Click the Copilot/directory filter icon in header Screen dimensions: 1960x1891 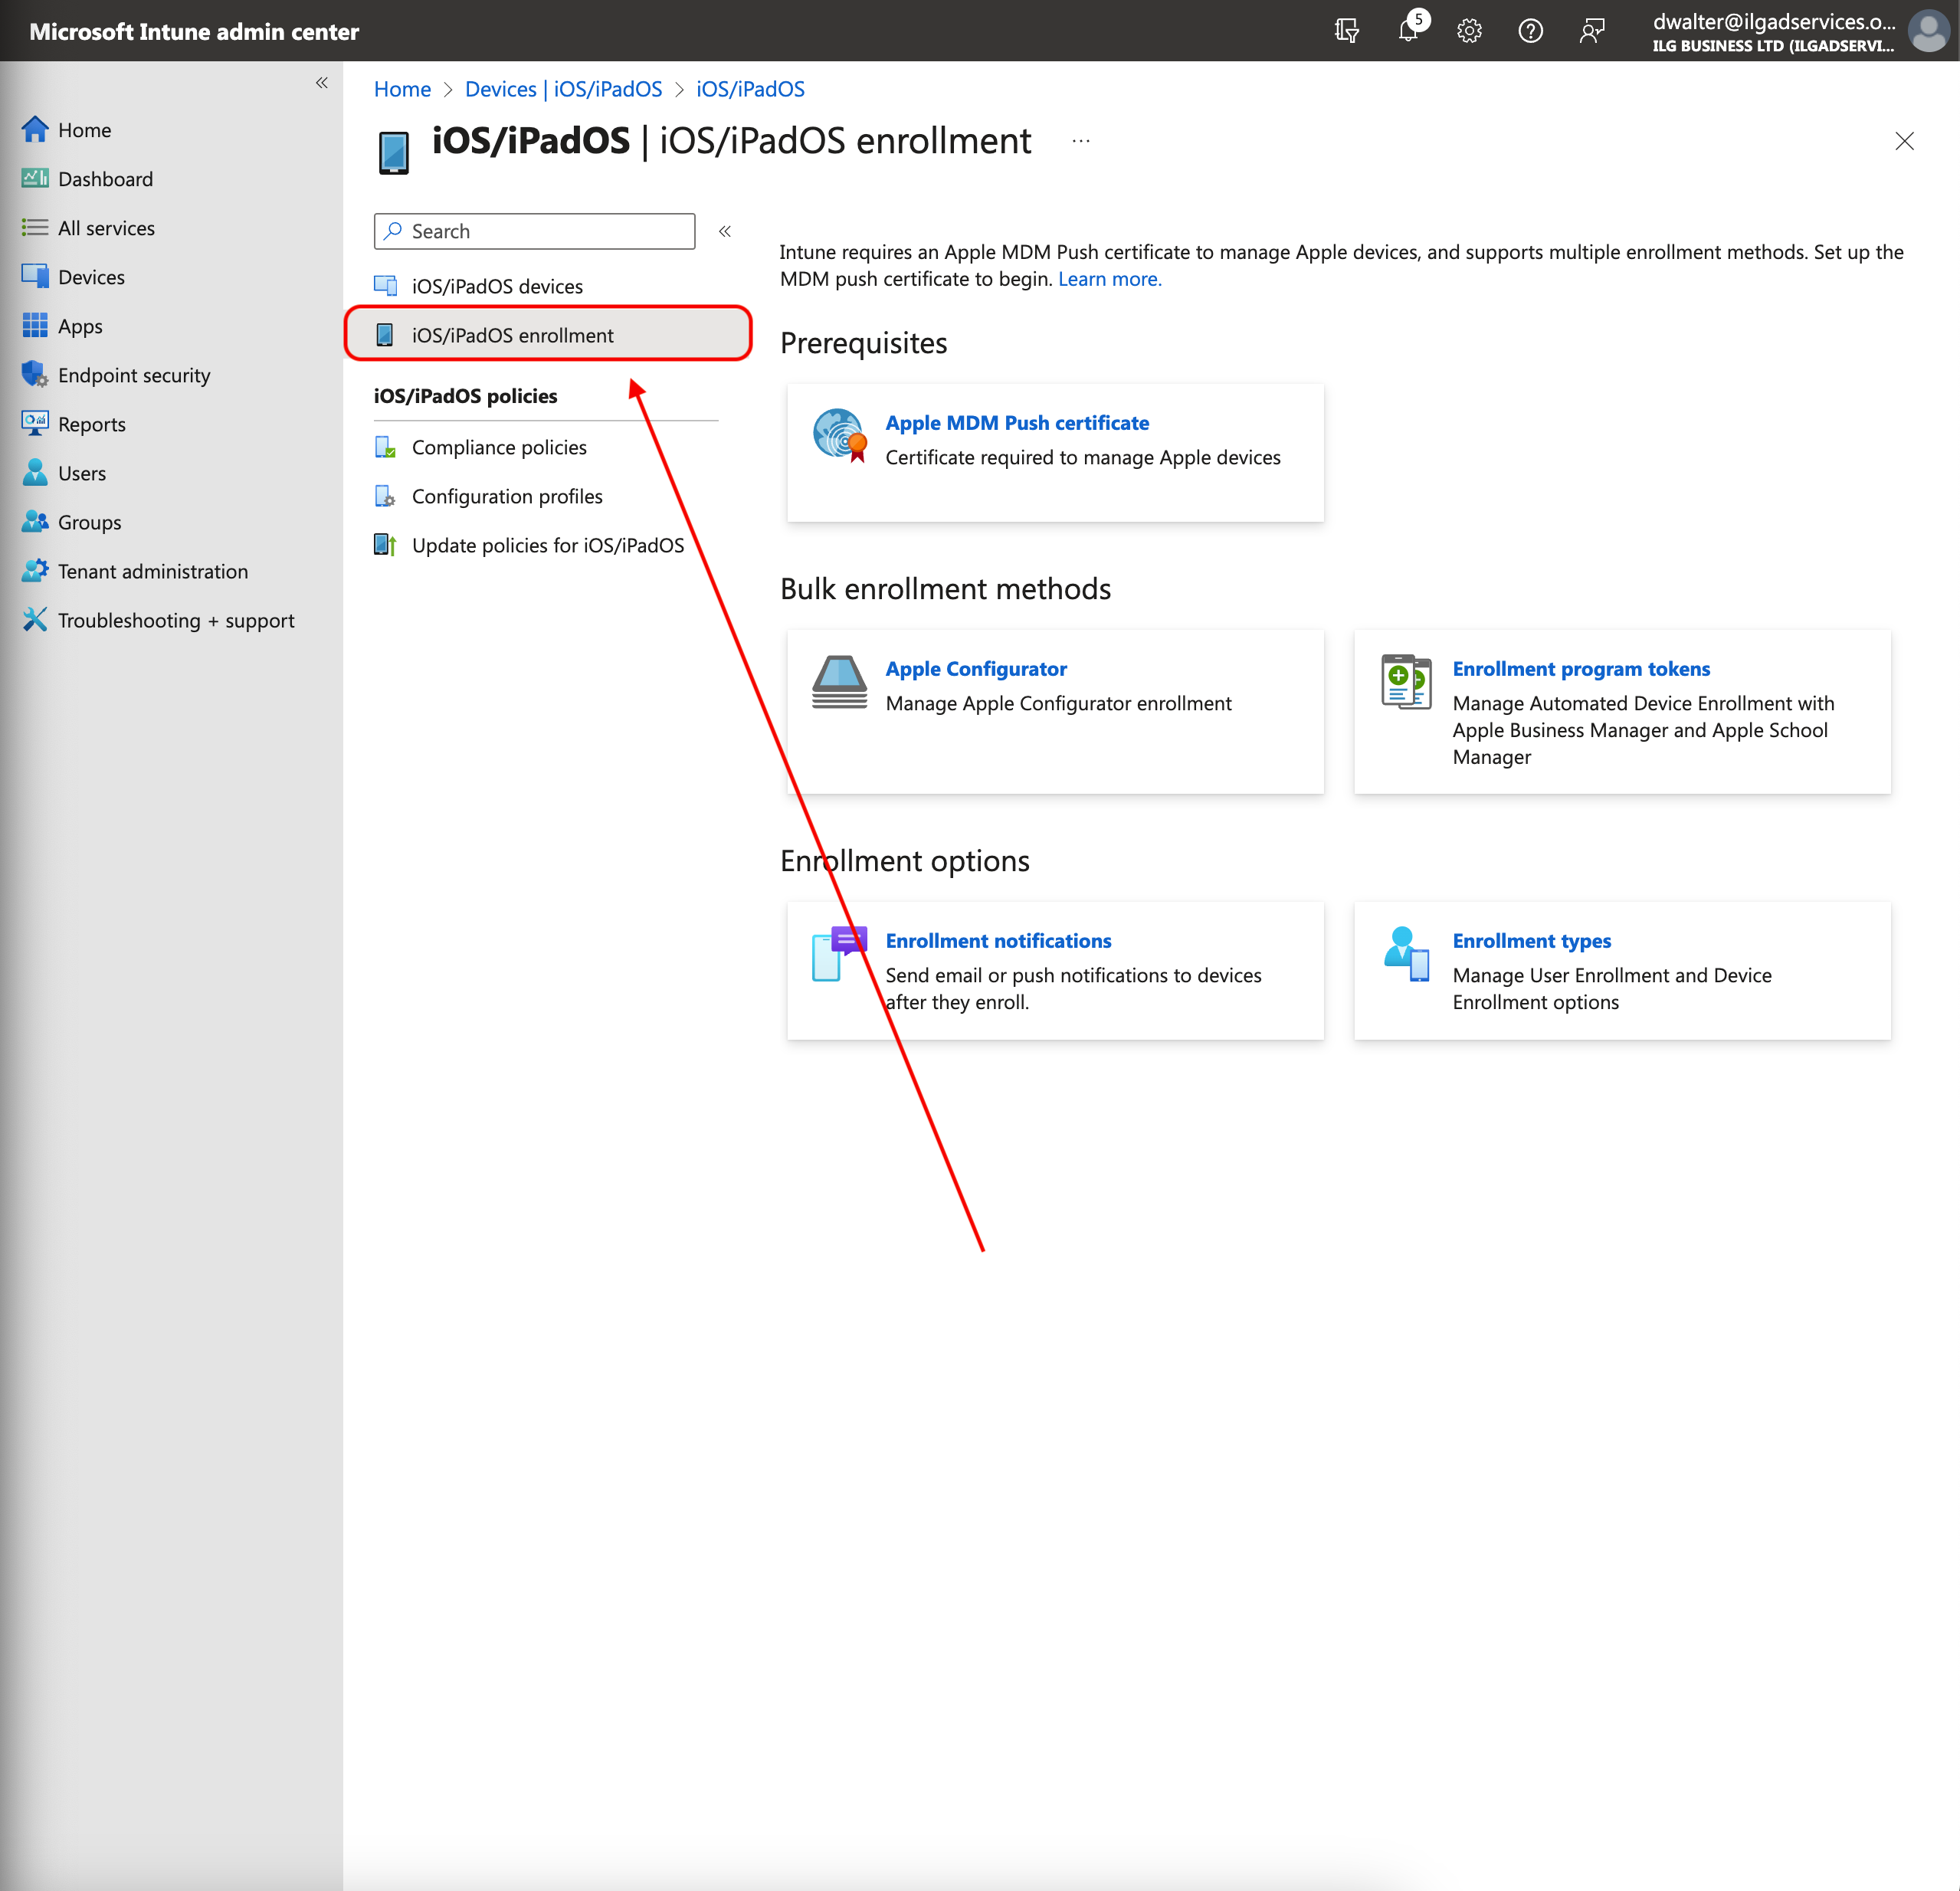(1347, 31)
